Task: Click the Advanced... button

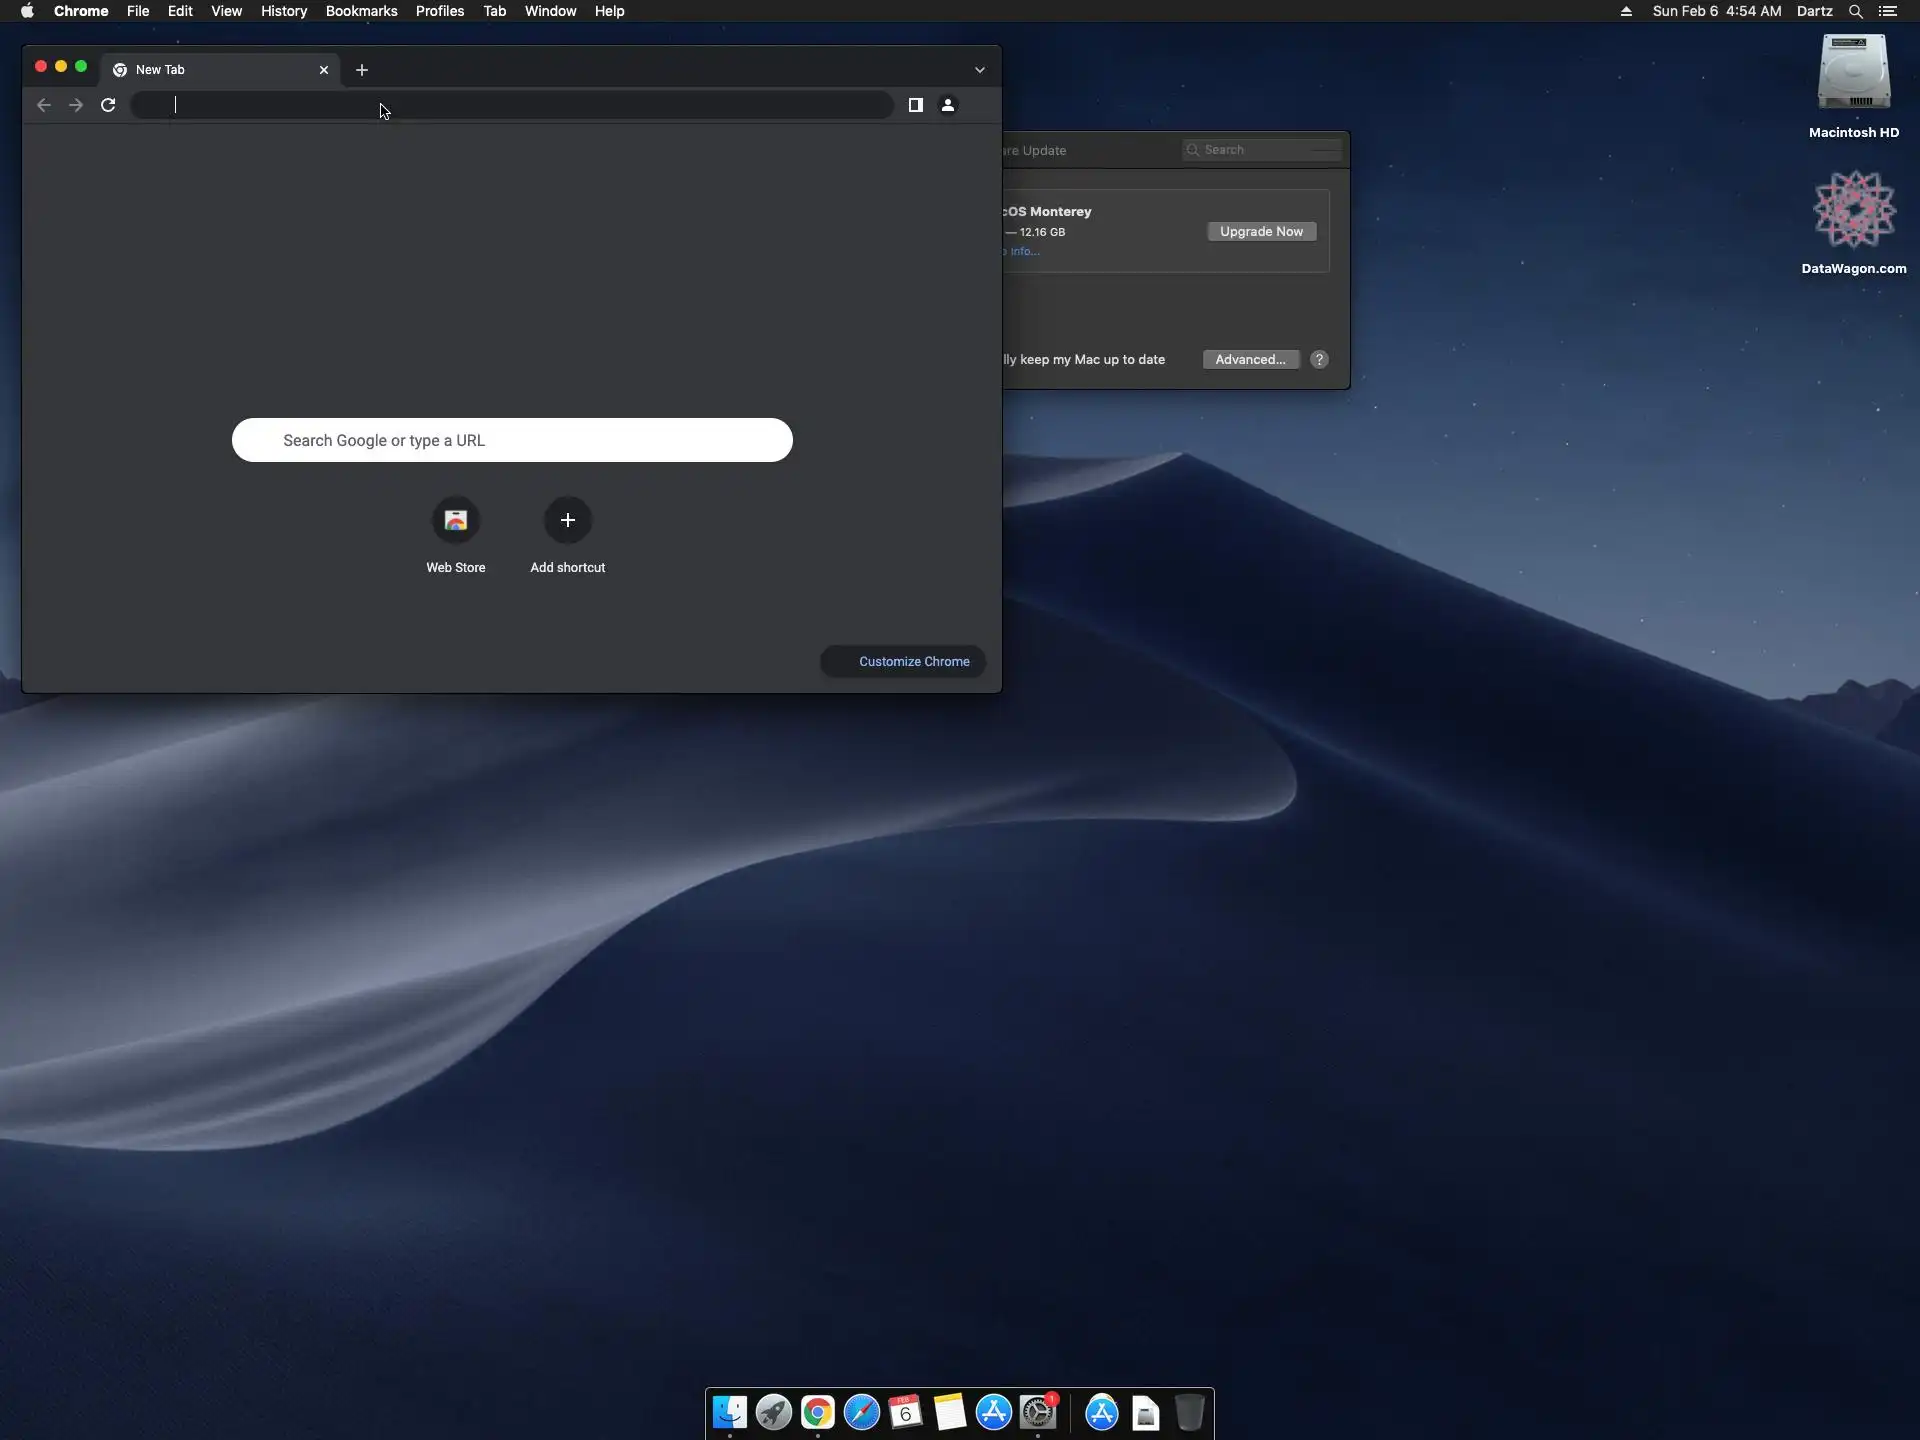Action: pos(1250,359)
